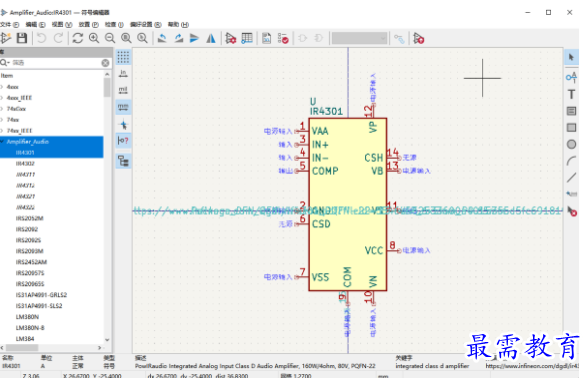Open the 检查 (I) menu
Screen dimensions: 588x378
coord(114,24)
